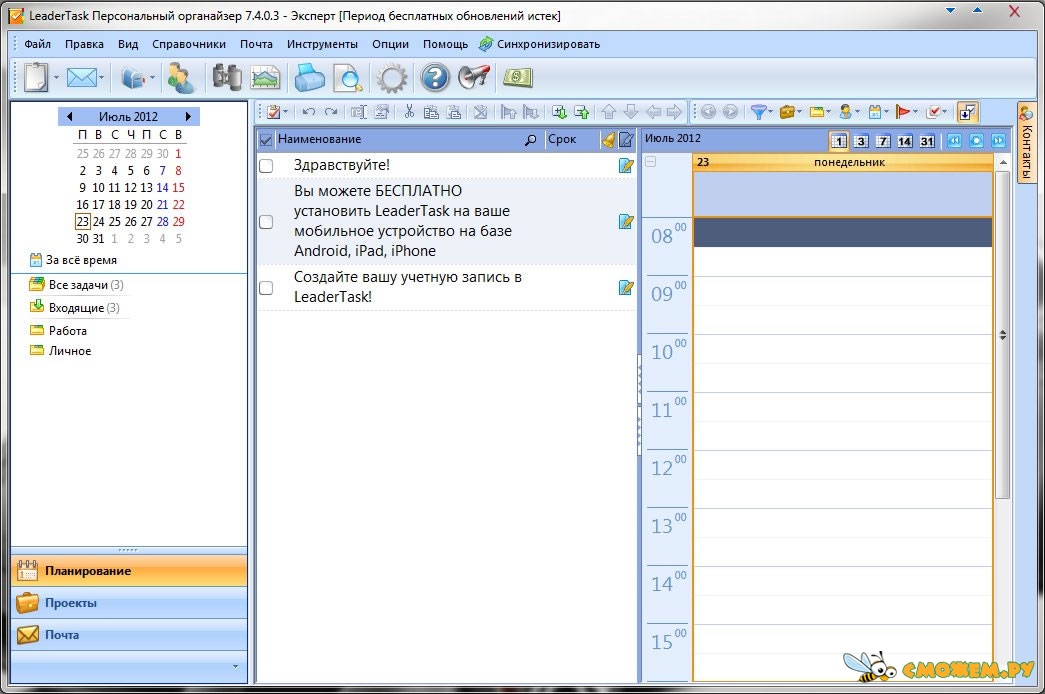
Task: Click the new task clipboard icon
Action: (36, 77)
